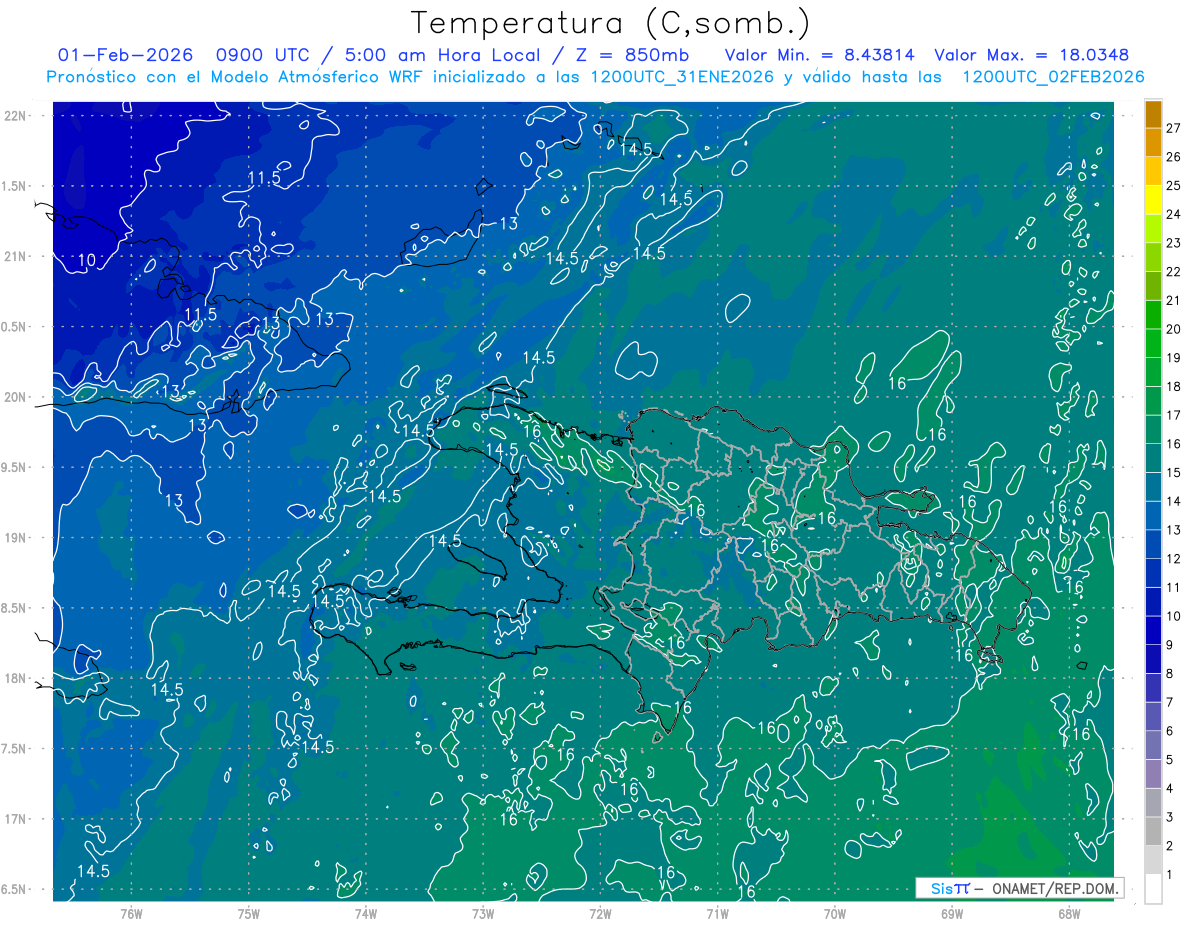The width and height of the screenshot is (1200, 927).
Task: Click the "18N" latitude axis label
Action: (x=15, y=678)
